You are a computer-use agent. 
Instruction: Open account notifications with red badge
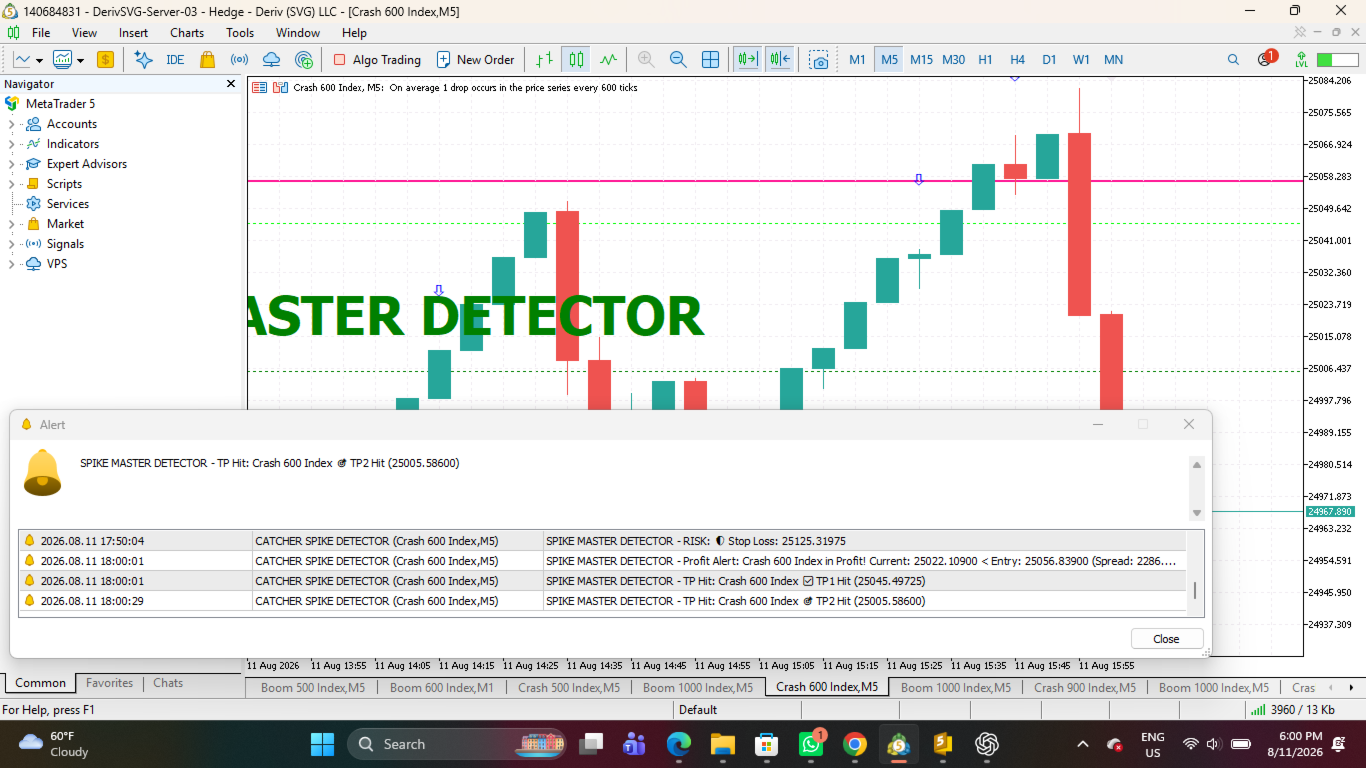1266,58
